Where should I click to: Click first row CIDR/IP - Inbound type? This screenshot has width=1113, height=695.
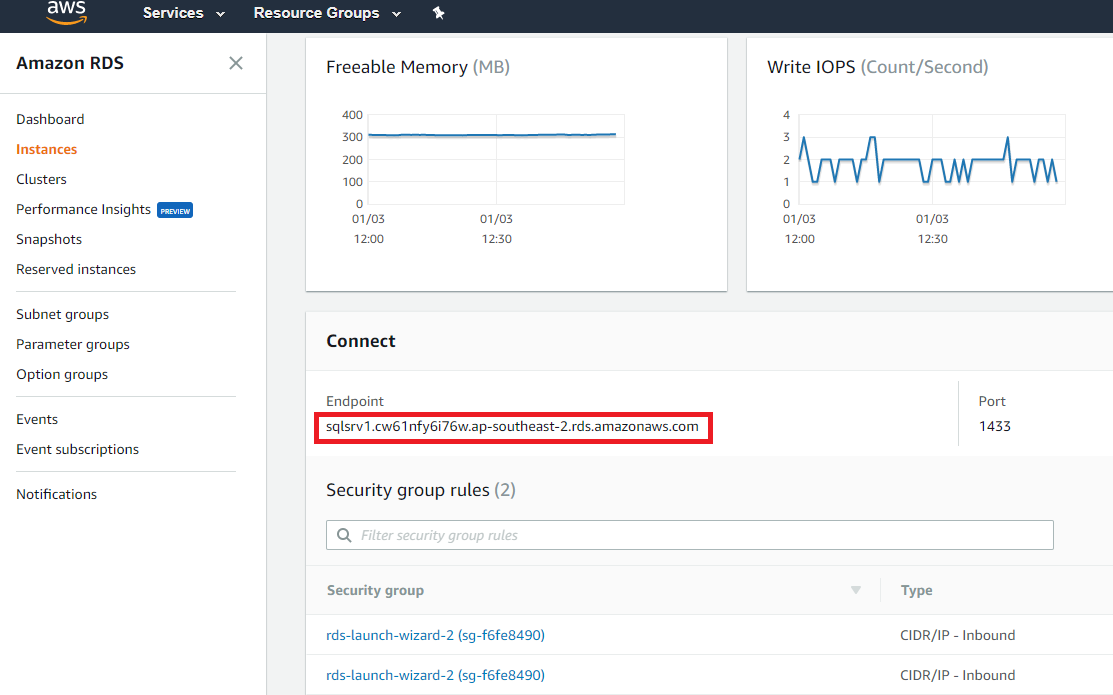click(958, 635)
